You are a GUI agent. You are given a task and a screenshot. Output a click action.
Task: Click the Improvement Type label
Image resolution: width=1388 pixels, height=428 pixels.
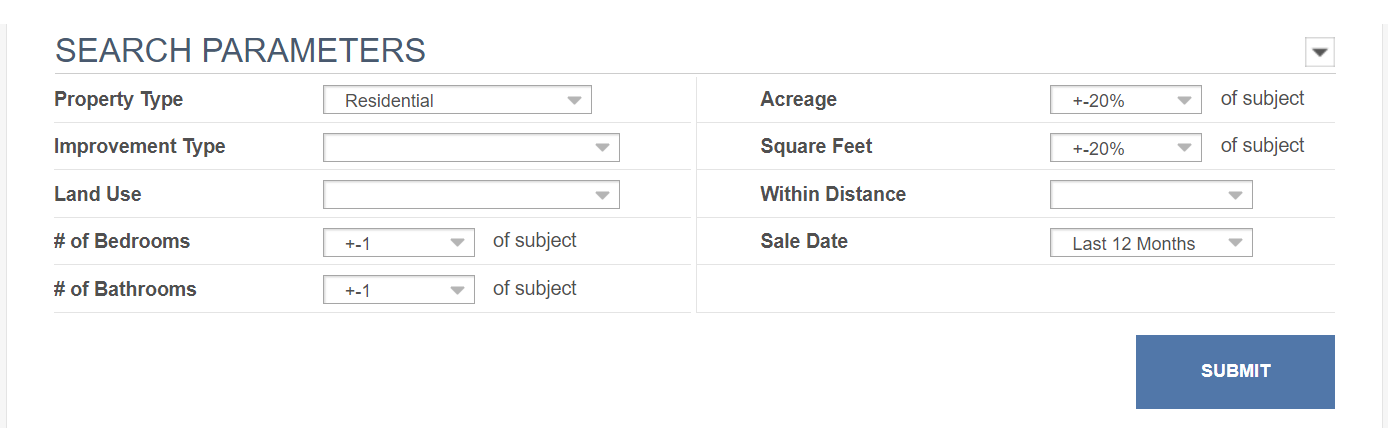click(x=140, y=146)
